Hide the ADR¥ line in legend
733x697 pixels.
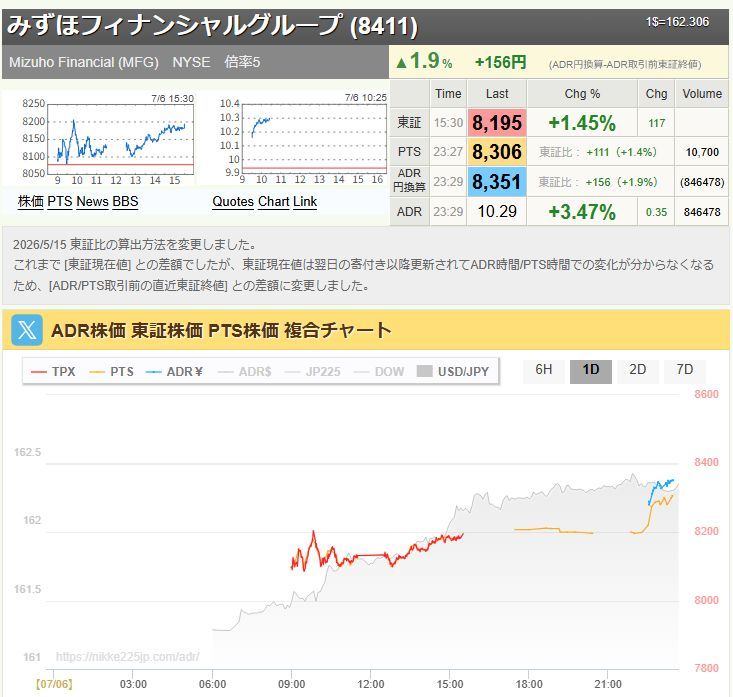174,372
